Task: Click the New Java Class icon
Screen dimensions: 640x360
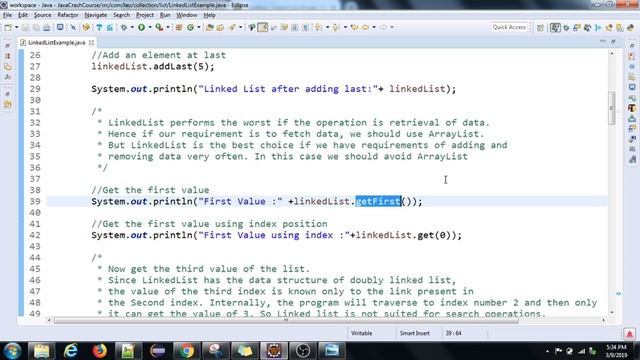Action: 190,27
